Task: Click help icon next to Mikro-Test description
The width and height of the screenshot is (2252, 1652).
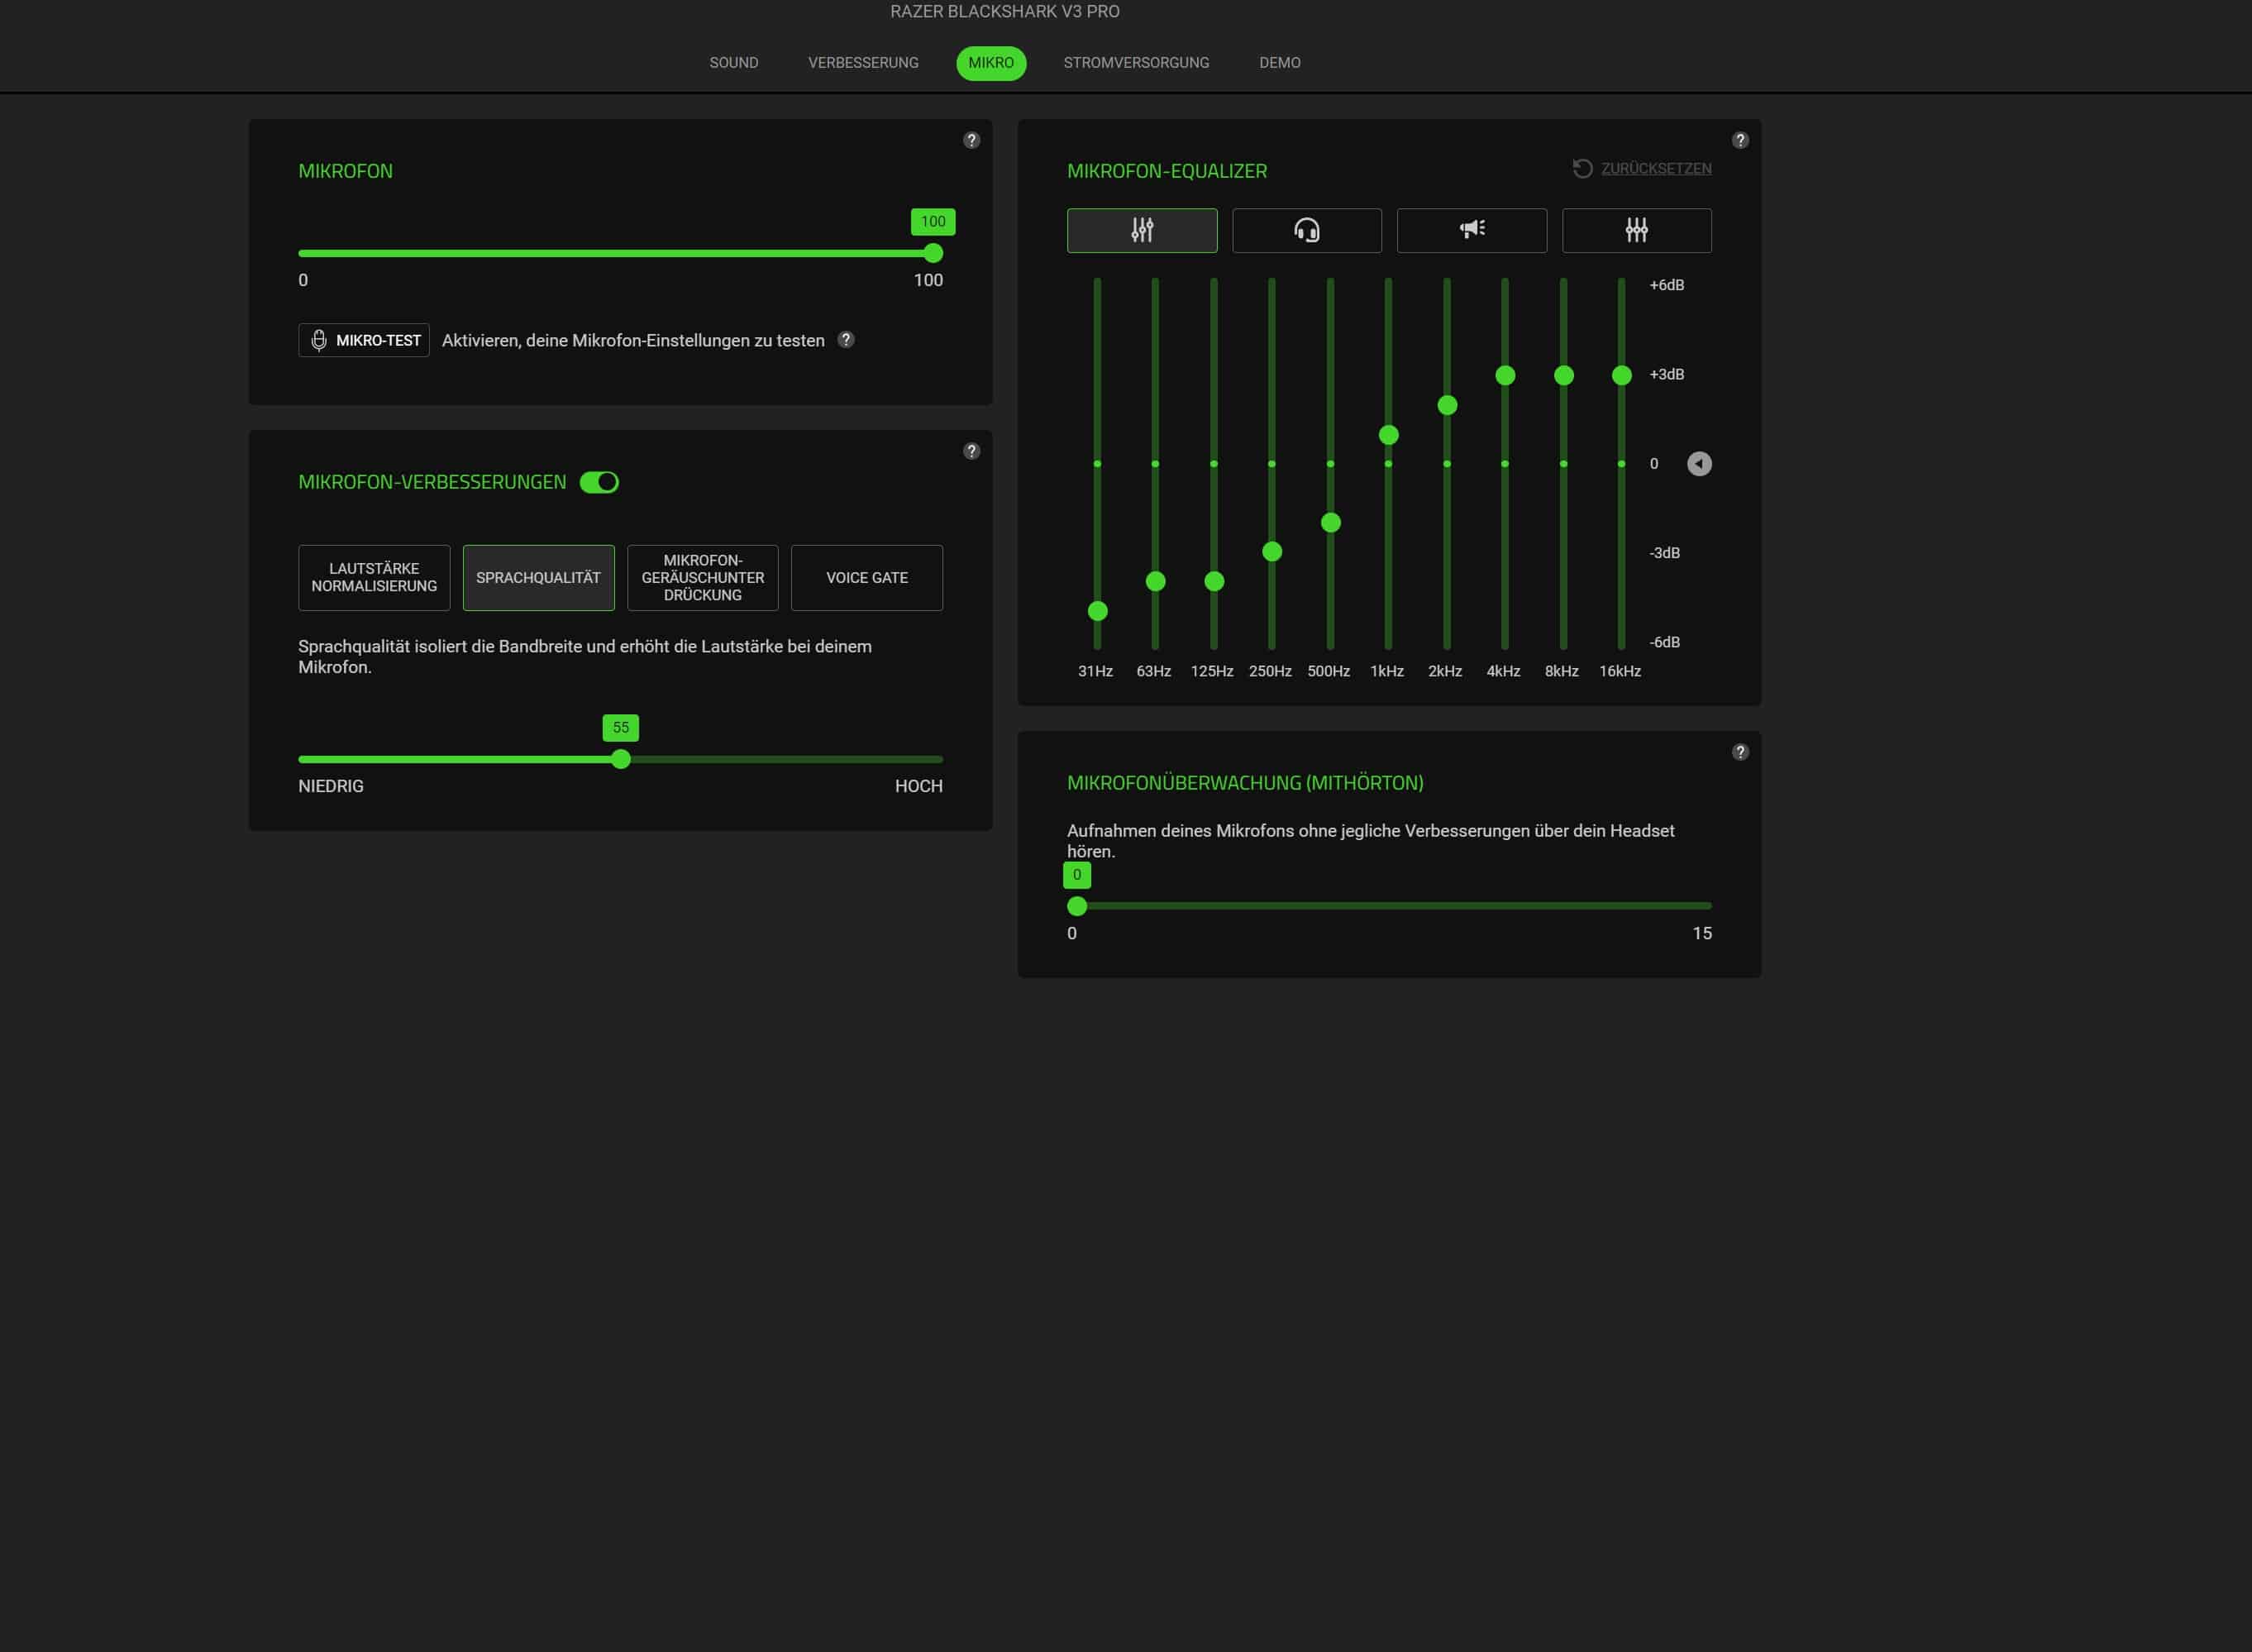Action: 846,340
